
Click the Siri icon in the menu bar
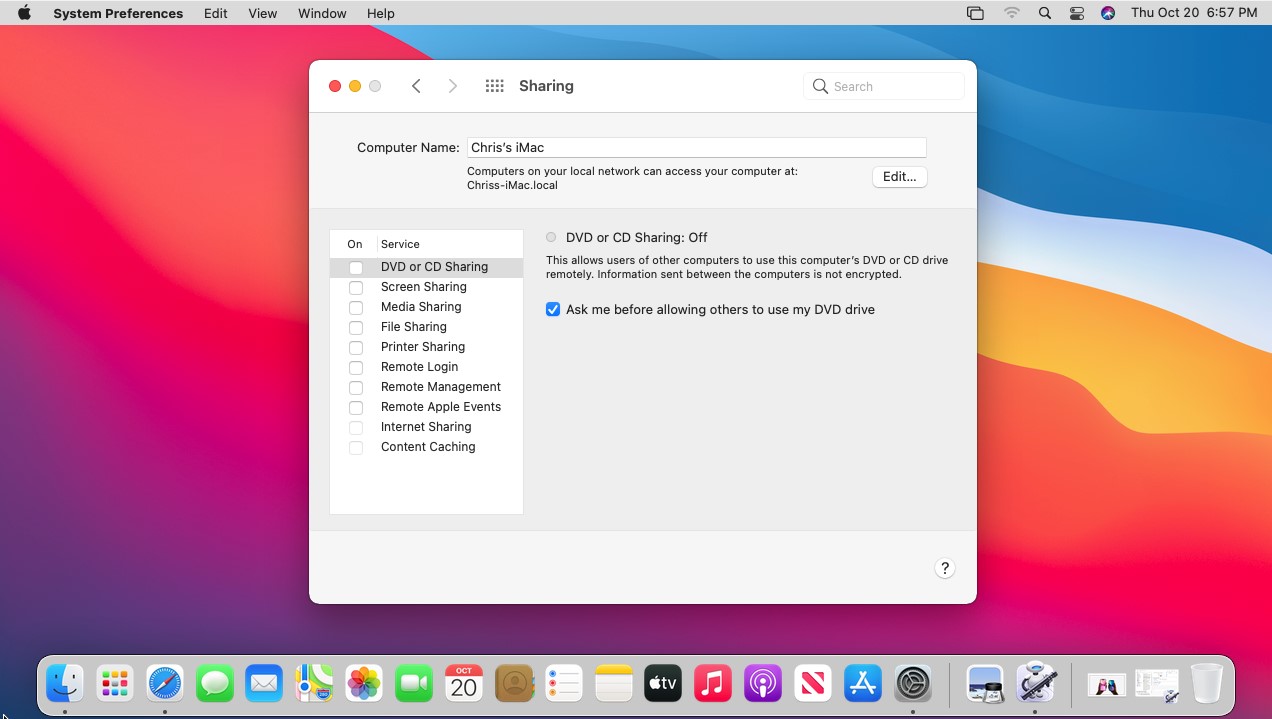click(x=1108, y=13)
